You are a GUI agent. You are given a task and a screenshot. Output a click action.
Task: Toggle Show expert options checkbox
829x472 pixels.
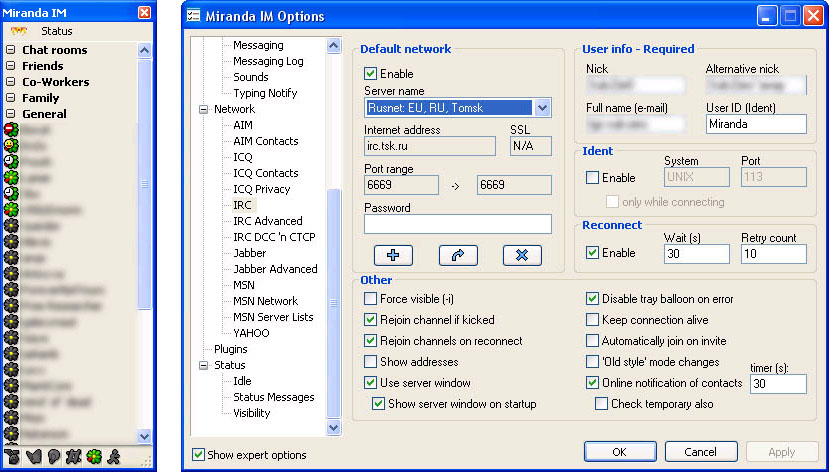(x=198, y=455)
